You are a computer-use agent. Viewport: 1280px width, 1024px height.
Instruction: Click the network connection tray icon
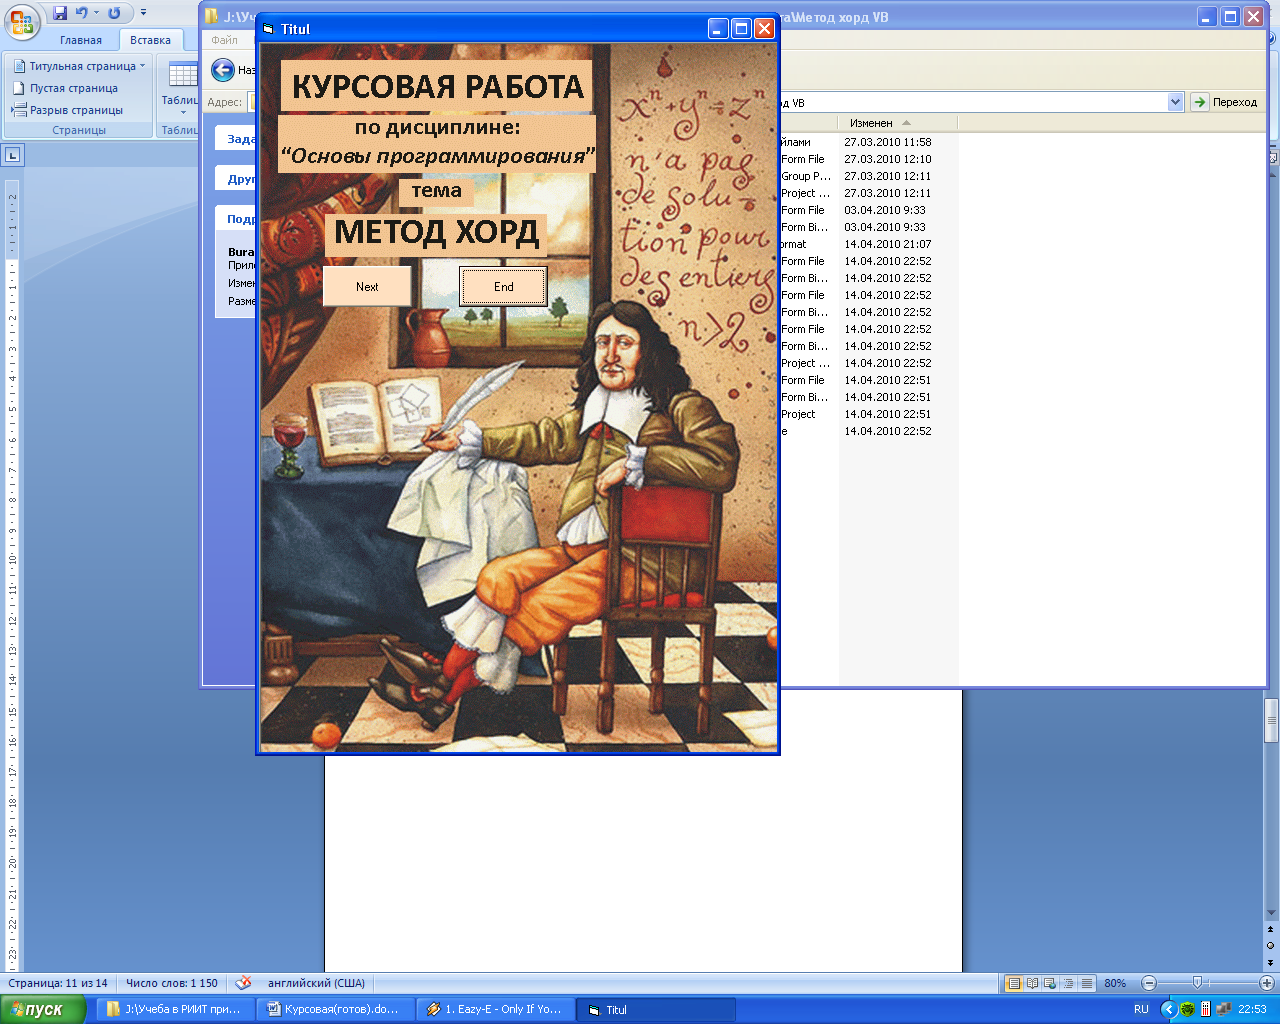[1223, 1009]
